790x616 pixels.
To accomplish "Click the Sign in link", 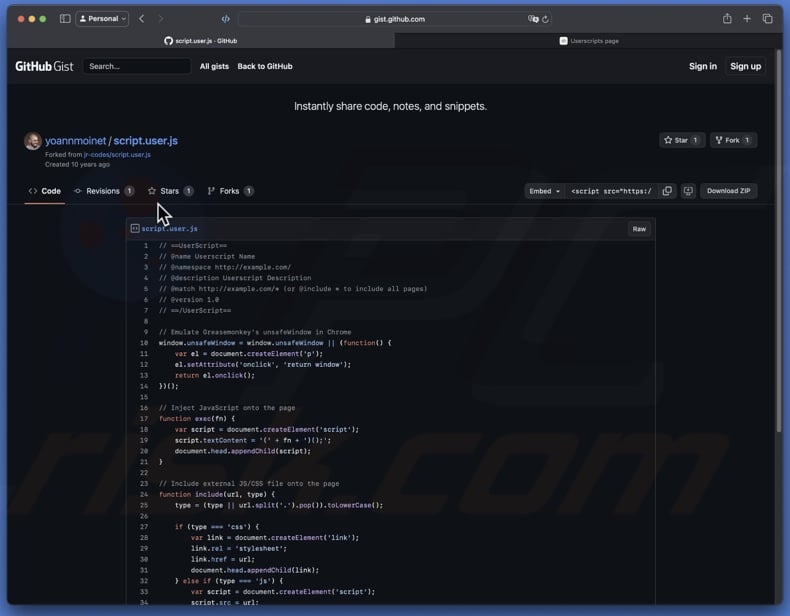I will [x=702, y=66].
